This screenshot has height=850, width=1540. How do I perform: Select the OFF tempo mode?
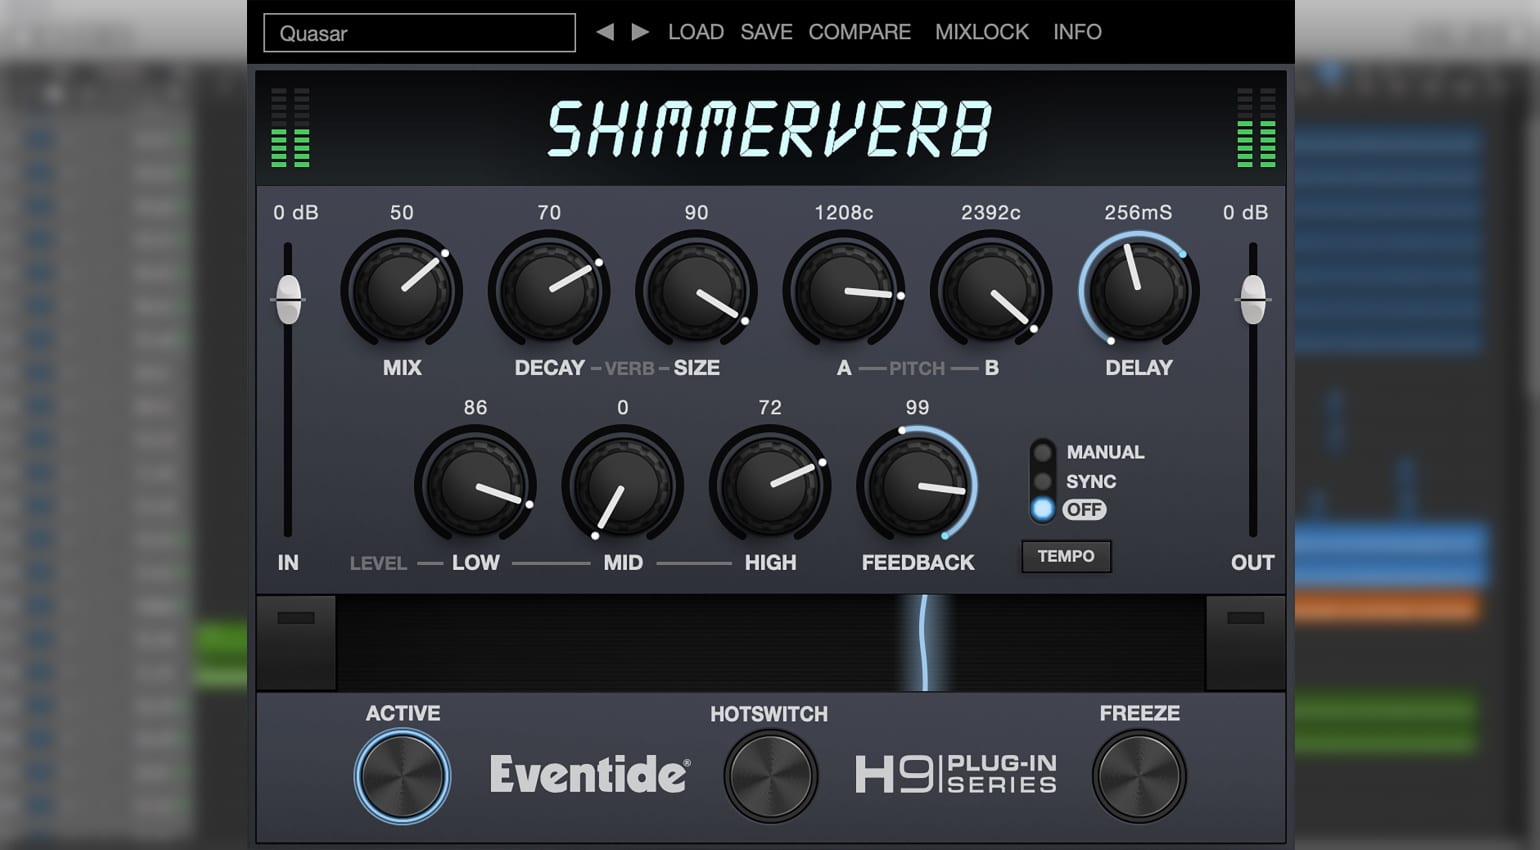point(1043,509)
